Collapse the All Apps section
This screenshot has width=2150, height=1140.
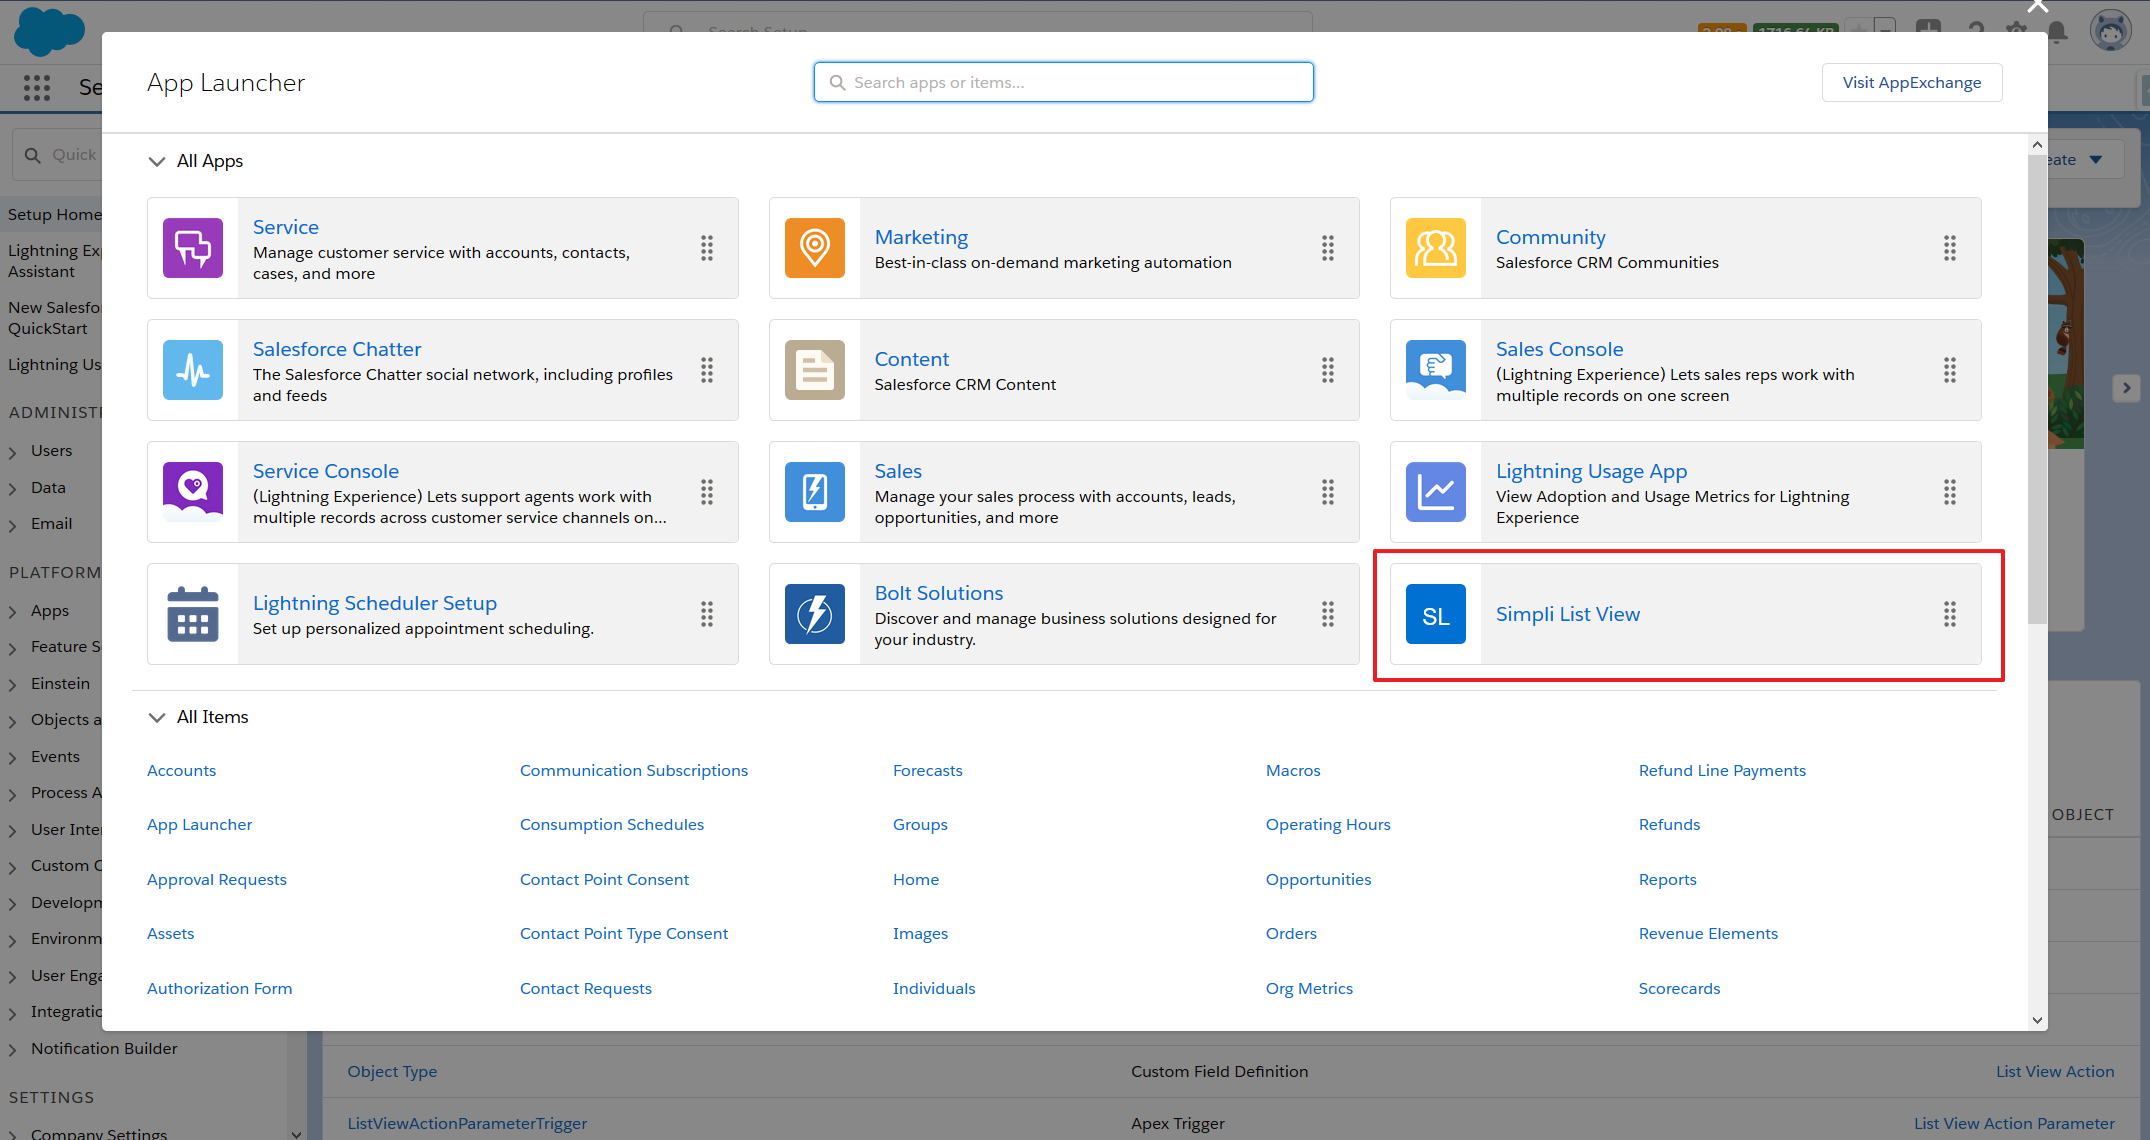tap(157, 161)
